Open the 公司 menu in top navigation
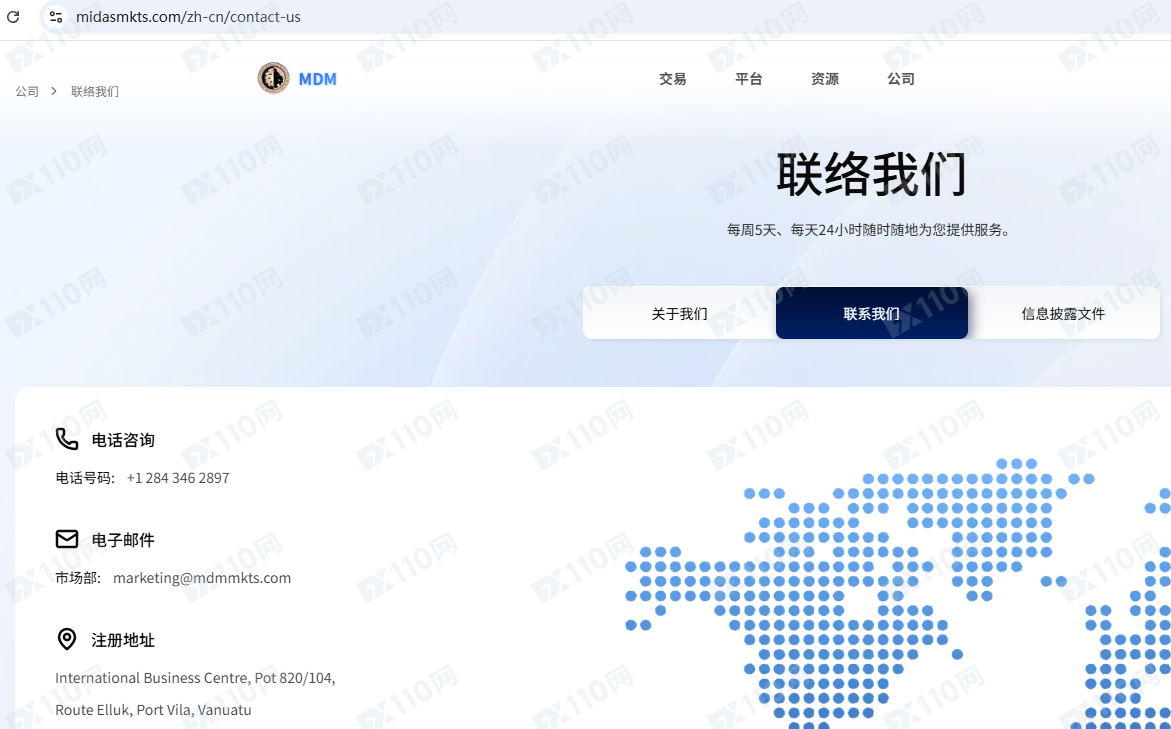This screenshot has width=1171, height=729. coord(900,79)
